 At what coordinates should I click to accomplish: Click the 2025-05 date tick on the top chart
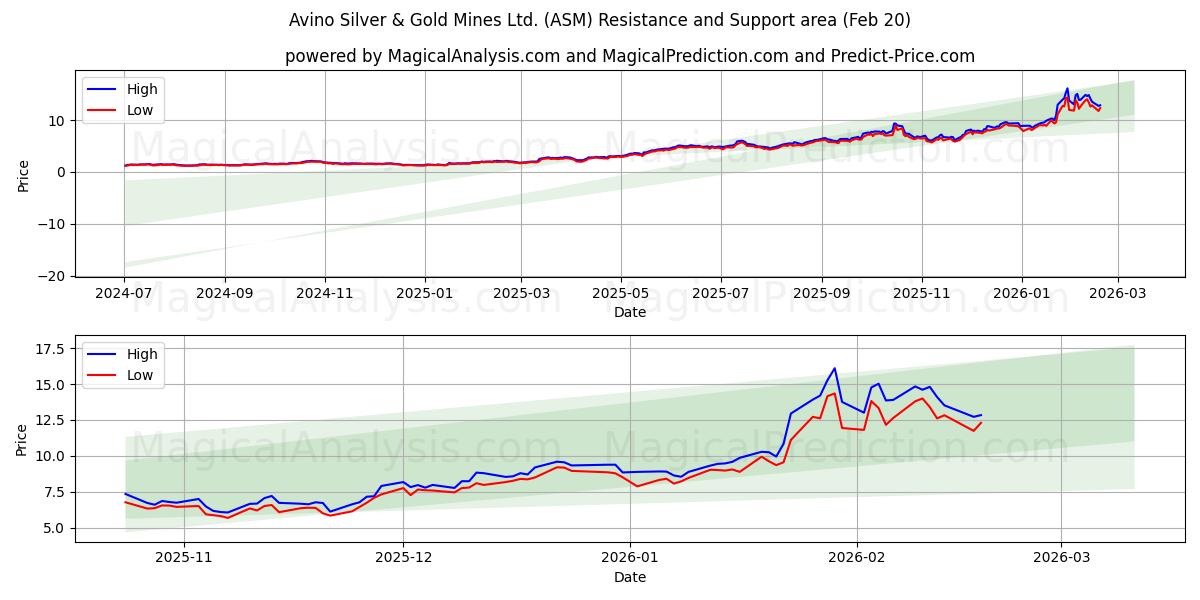point(620,296)
